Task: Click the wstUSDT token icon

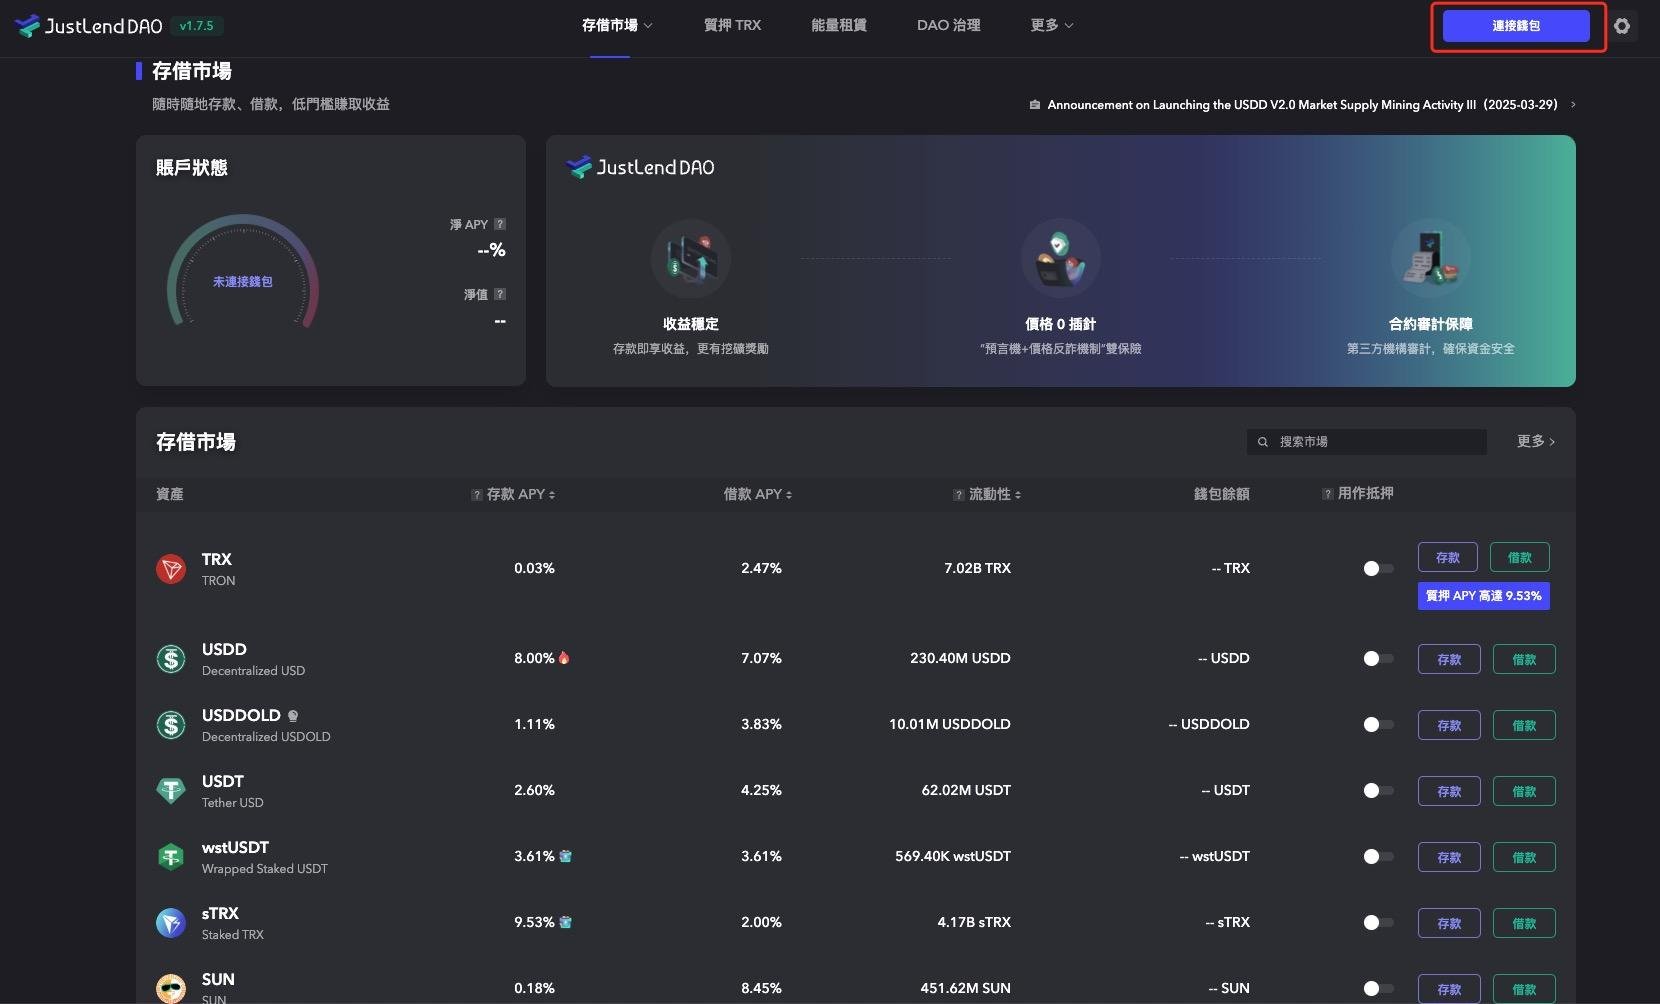Action: tap(171, 857)
